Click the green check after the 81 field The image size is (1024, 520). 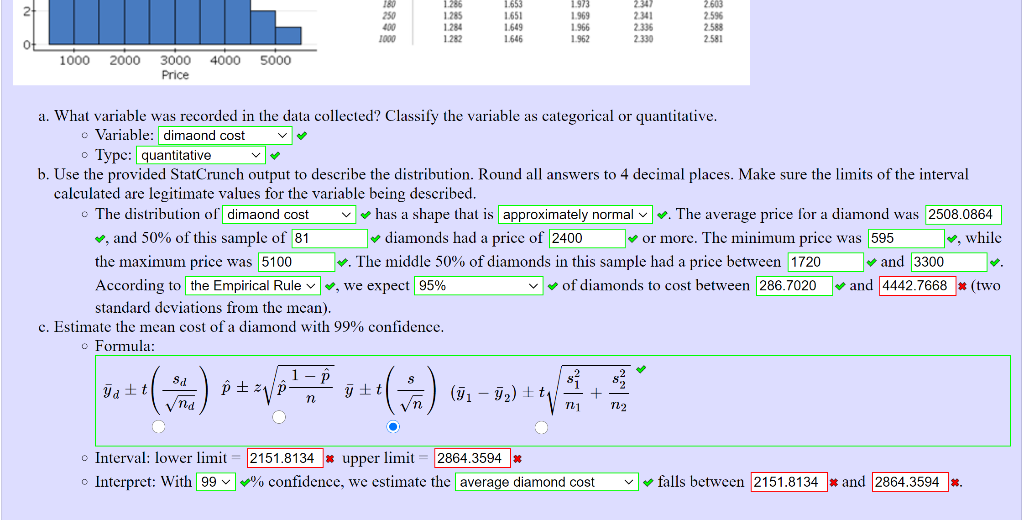pos(375,239)
